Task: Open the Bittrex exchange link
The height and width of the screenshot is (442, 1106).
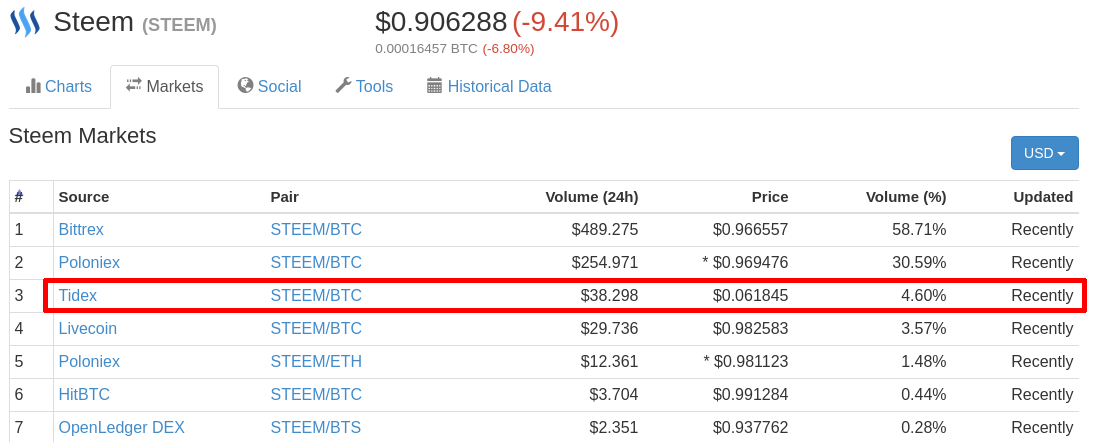Action: pyautogui.click(x=81, y=230)
